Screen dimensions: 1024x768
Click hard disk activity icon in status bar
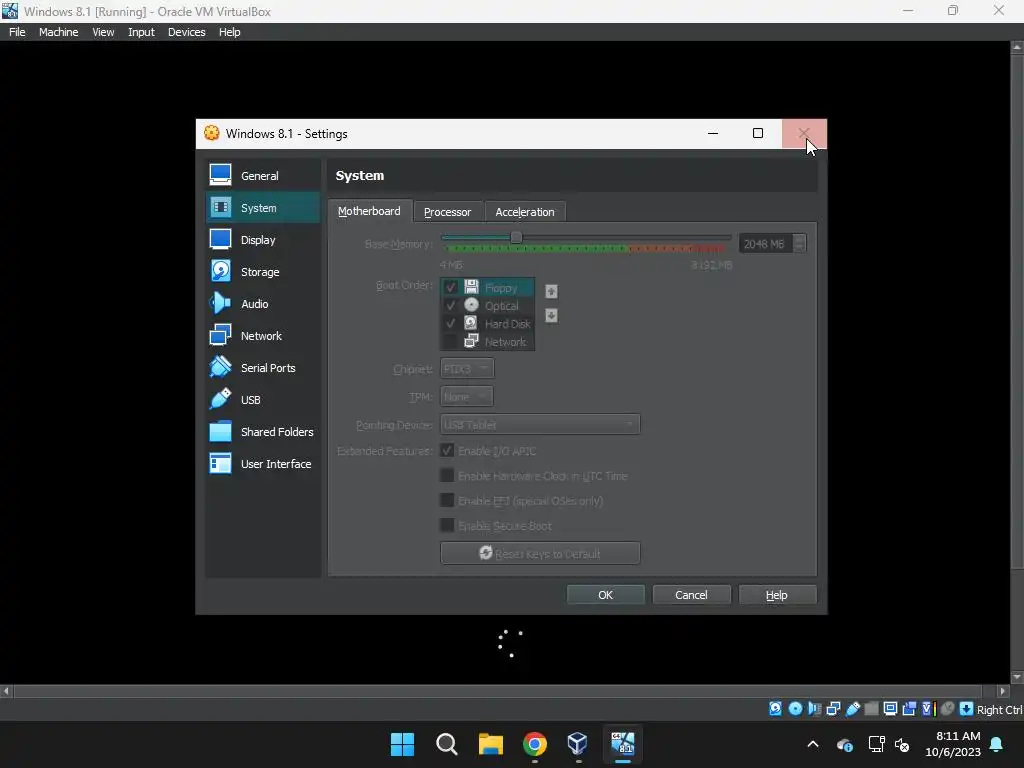pyautogui.click(x=775, y=709)
